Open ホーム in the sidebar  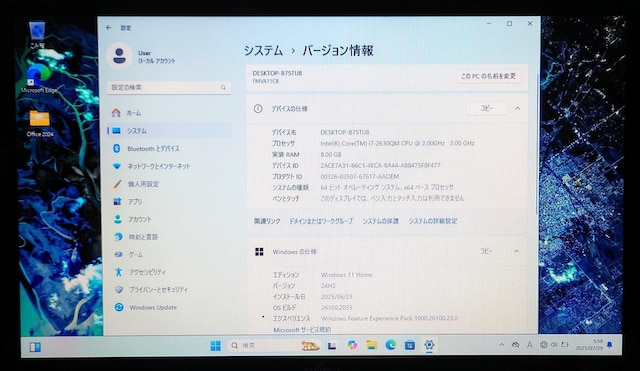click(x=169, y=113)
